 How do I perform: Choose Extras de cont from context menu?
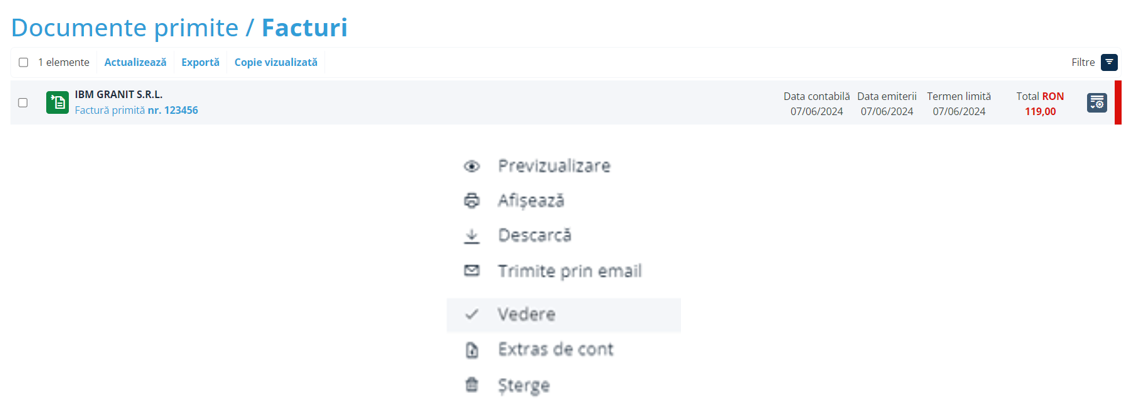pyautogui.click(x=555, y=350)
